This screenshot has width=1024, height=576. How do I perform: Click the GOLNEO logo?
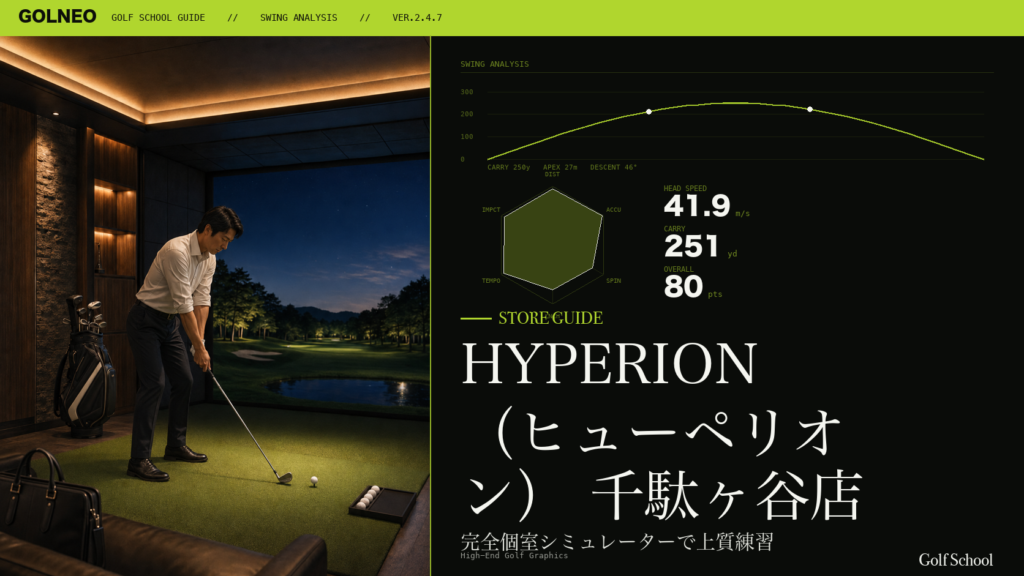57,17
